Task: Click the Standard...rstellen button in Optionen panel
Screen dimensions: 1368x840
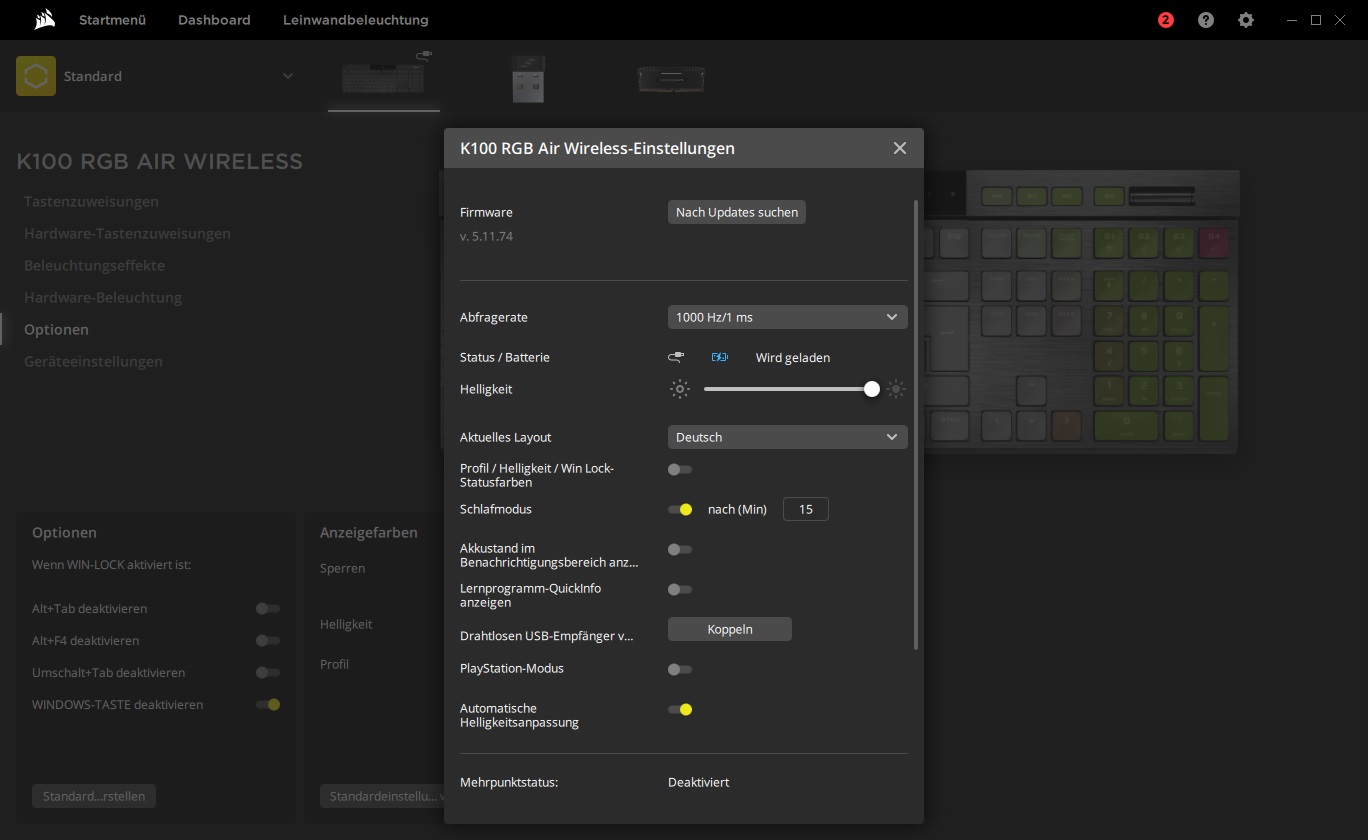Action: [x=94, y=796]
